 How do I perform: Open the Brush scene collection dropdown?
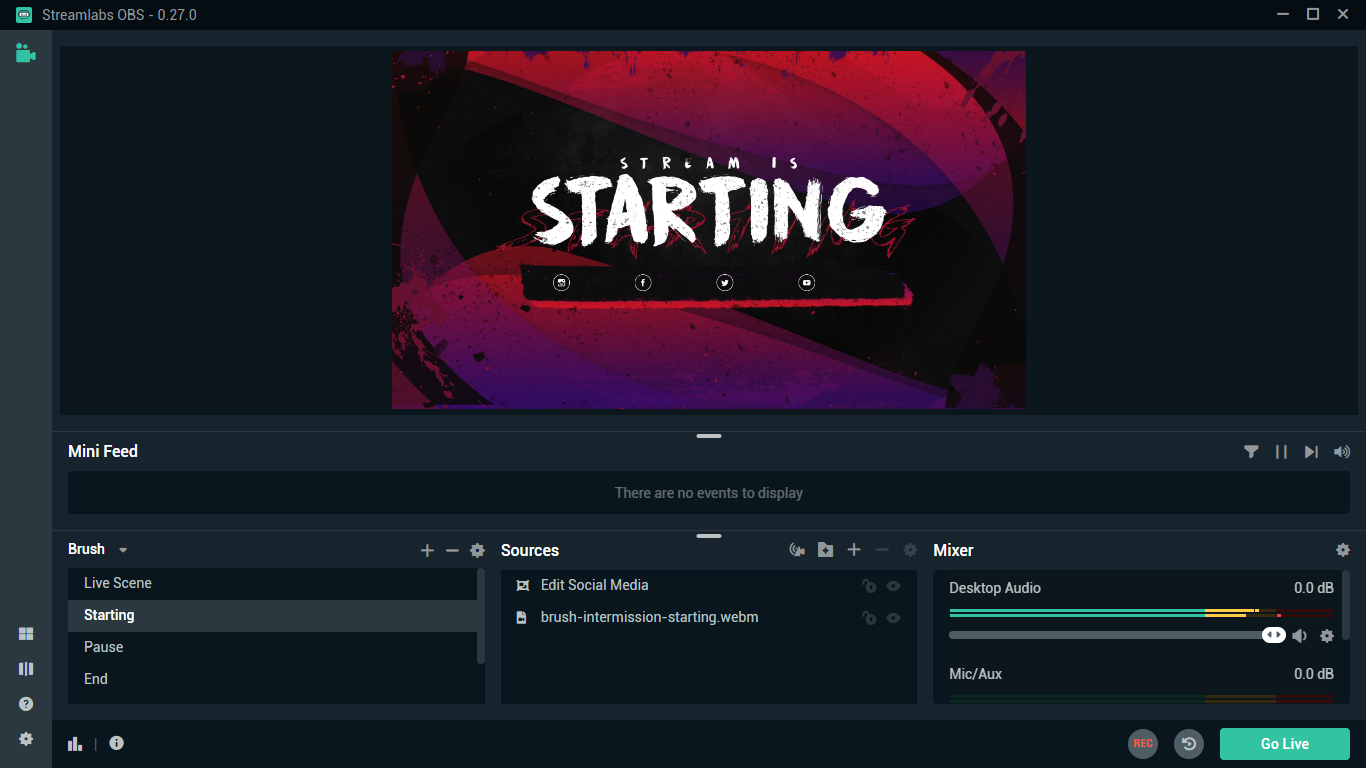(x=98, y=549)
